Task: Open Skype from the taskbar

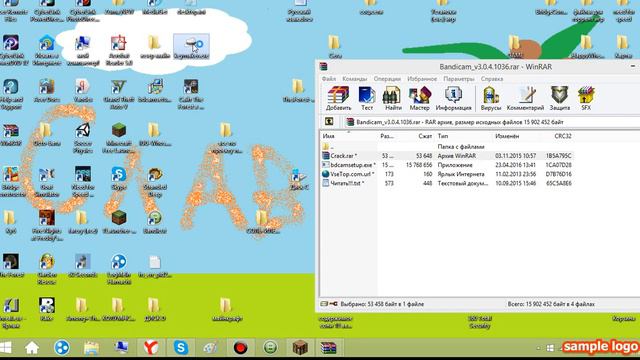Action: tap(180, 348)
